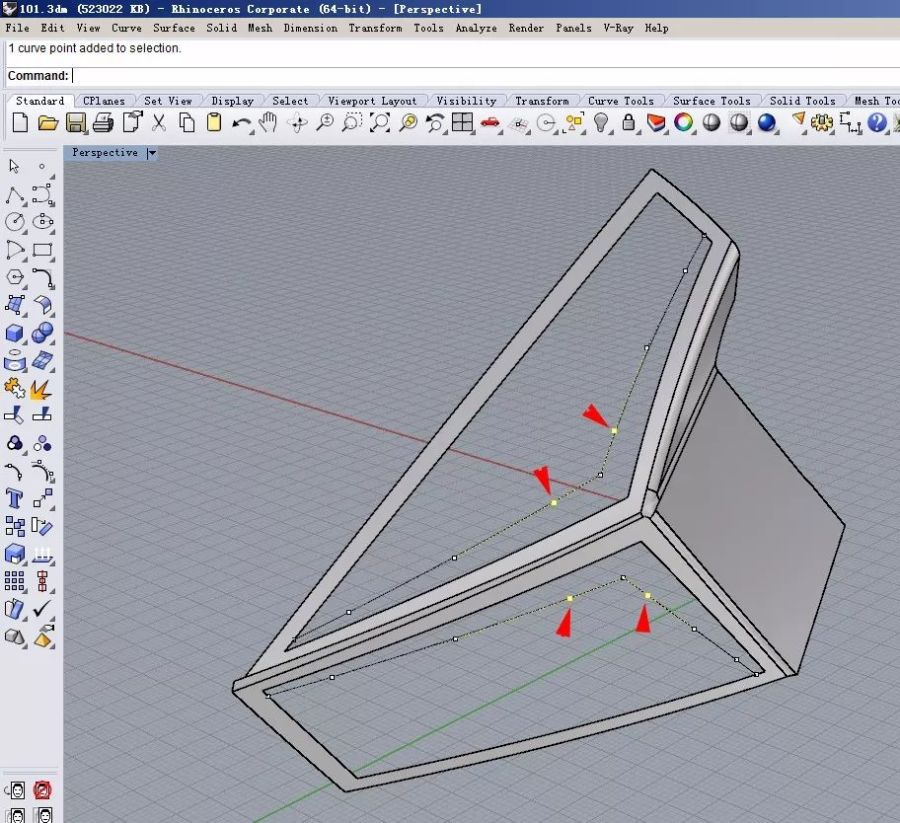Choose the Circle drawing tool
The width and height of the screenshot is (900, 823).
15,222
